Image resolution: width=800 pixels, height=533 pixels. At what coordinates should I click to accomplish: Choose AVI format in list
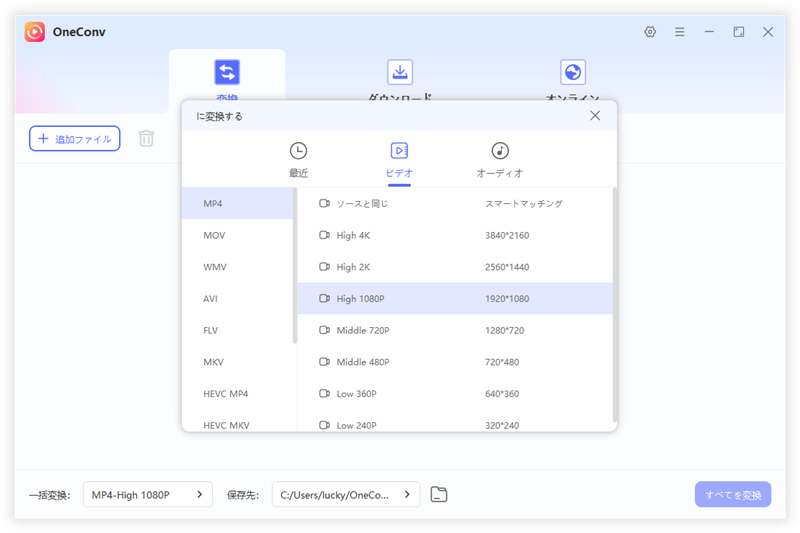pyautogui.click(x=237, y=298)
